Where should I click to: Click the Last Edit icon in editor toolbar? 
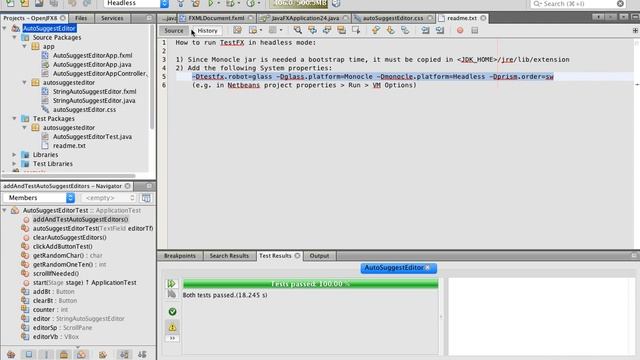pyautogui.click(x=237, y=30)
